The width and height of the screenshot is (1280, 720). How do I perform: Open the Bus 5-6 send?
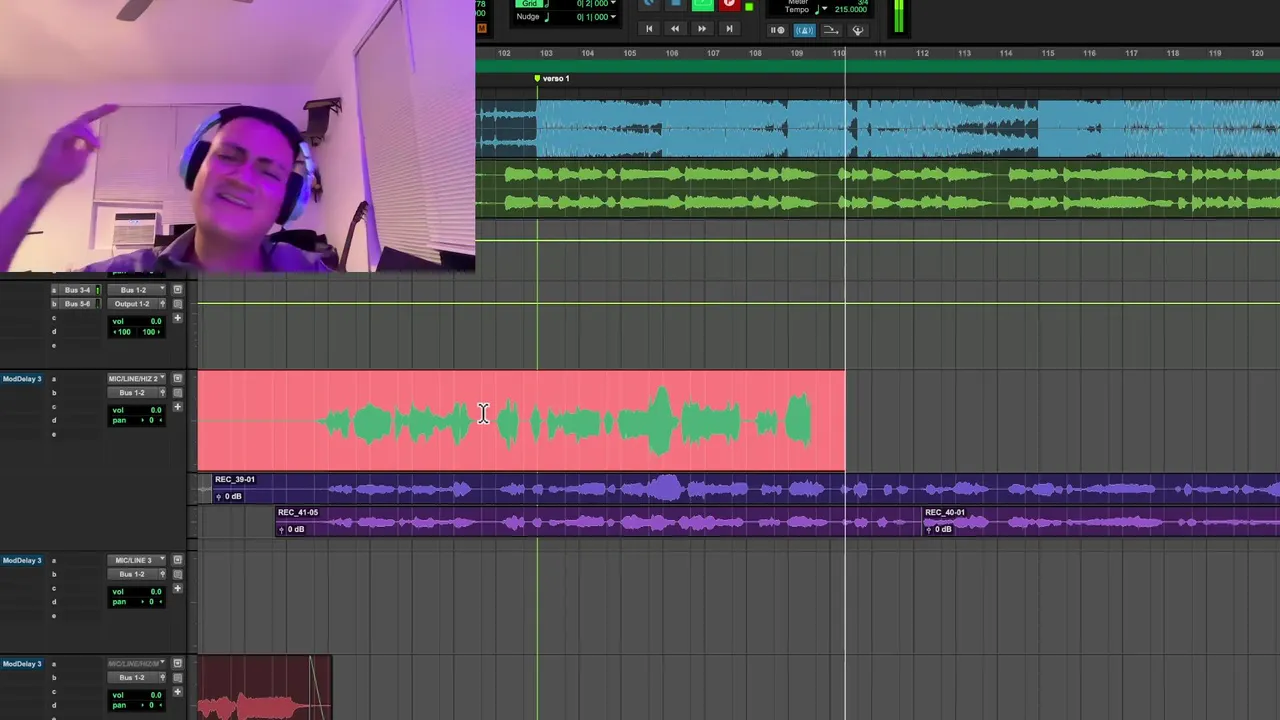77,304
